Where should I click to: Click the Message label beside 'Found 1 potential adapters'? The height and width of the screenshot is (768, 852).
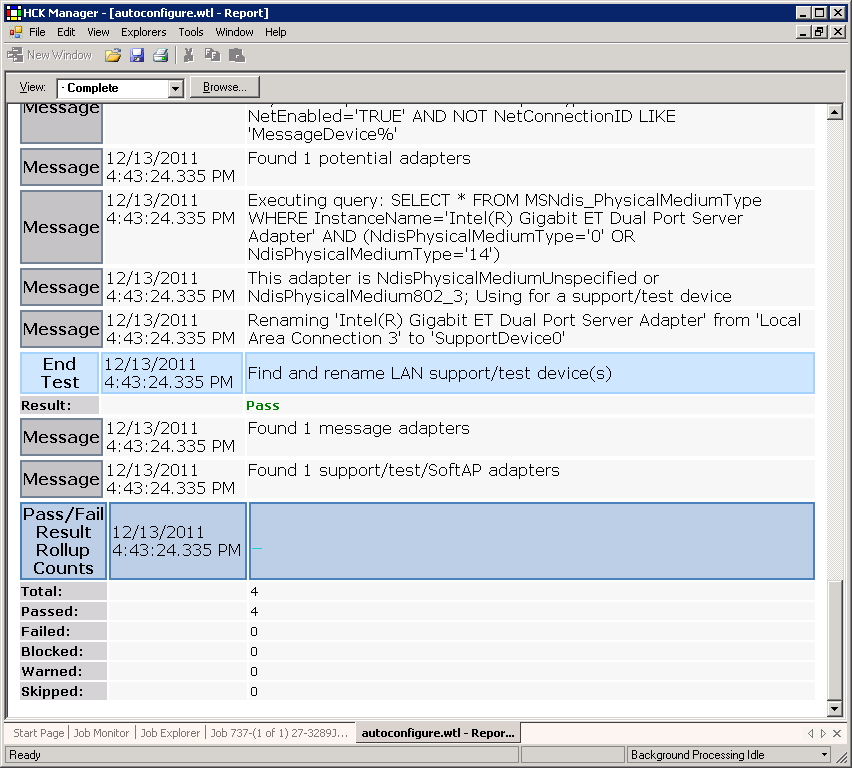(61, 167)
